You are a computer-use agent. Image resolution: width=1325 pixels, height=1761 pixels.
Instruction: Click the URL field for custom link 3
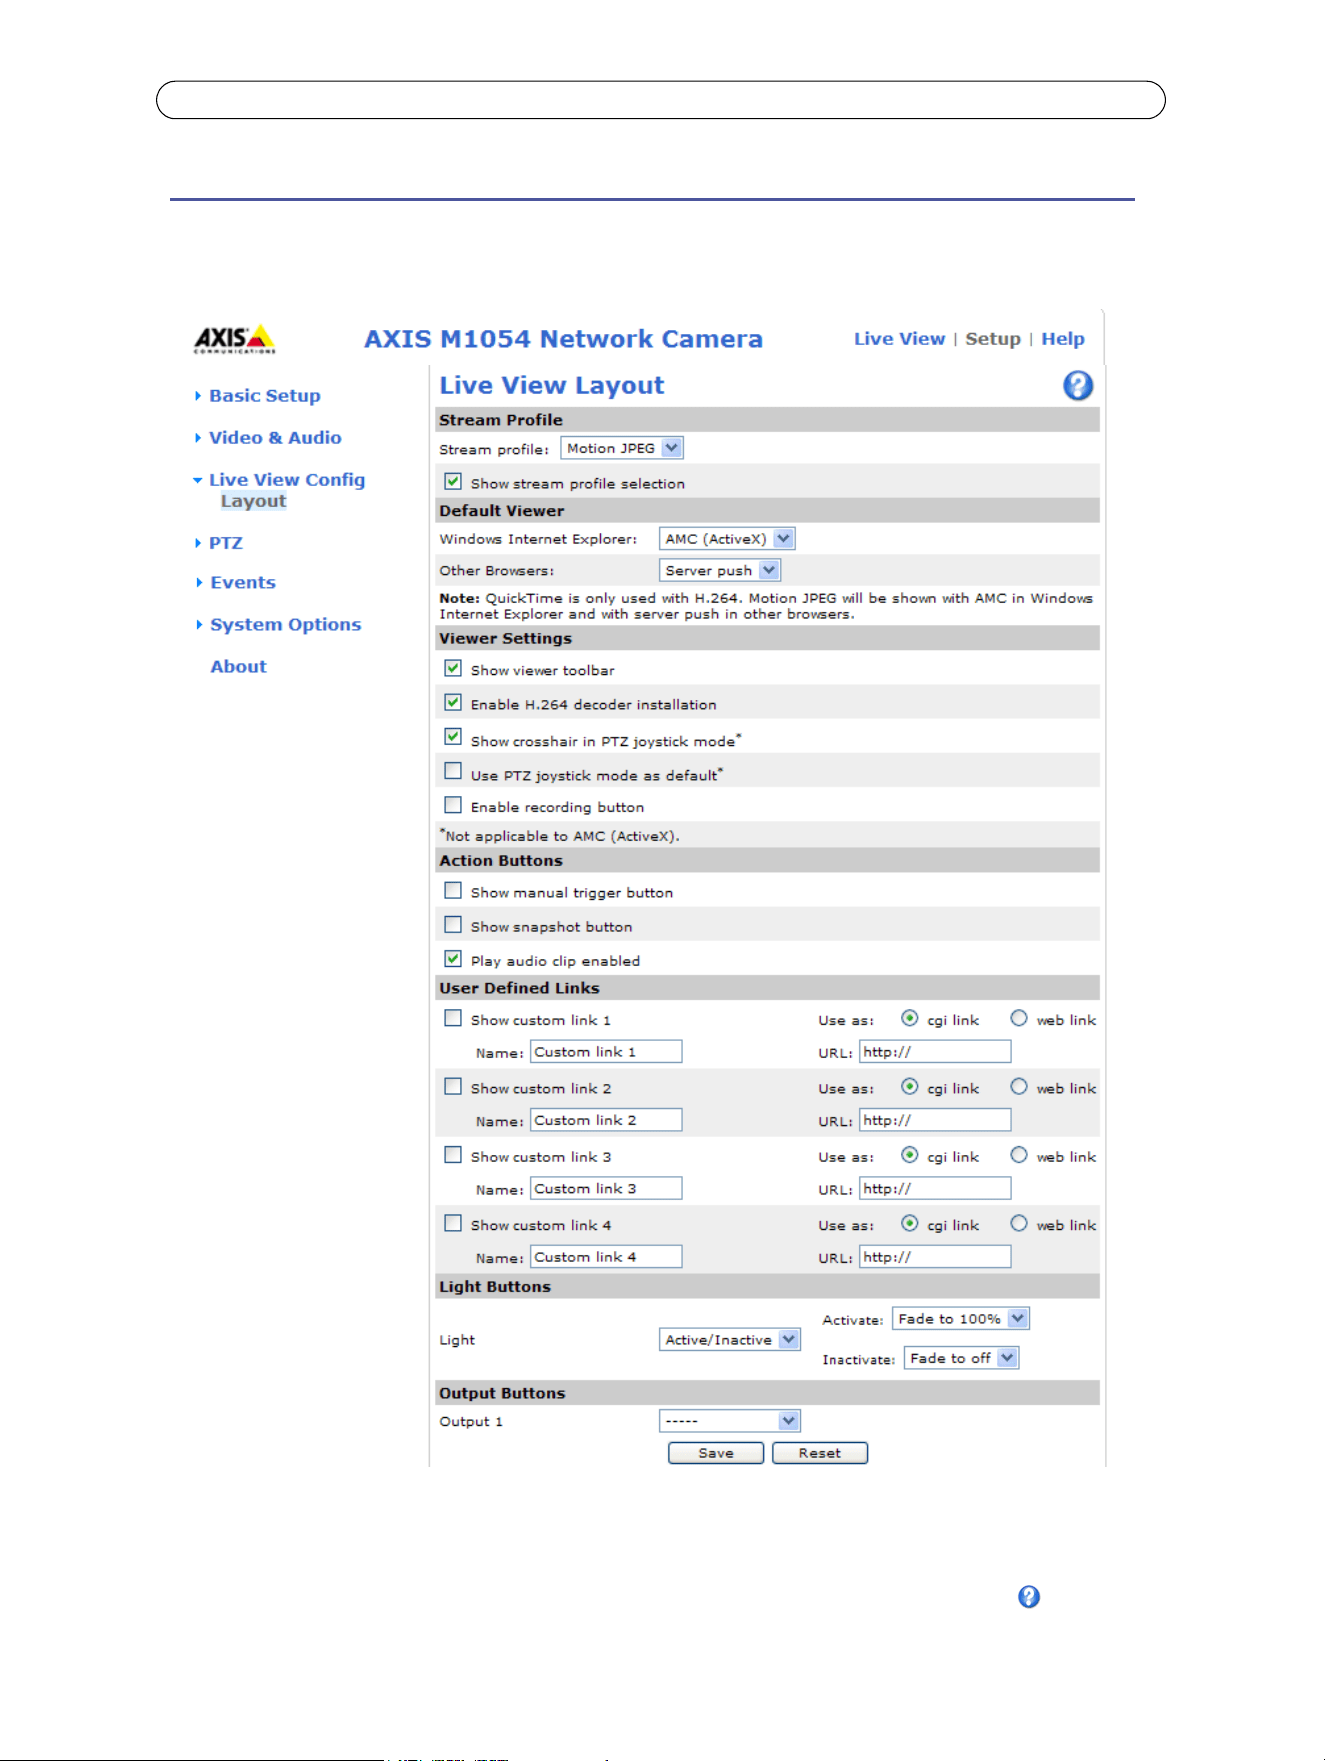click(x=935, y=1189)
